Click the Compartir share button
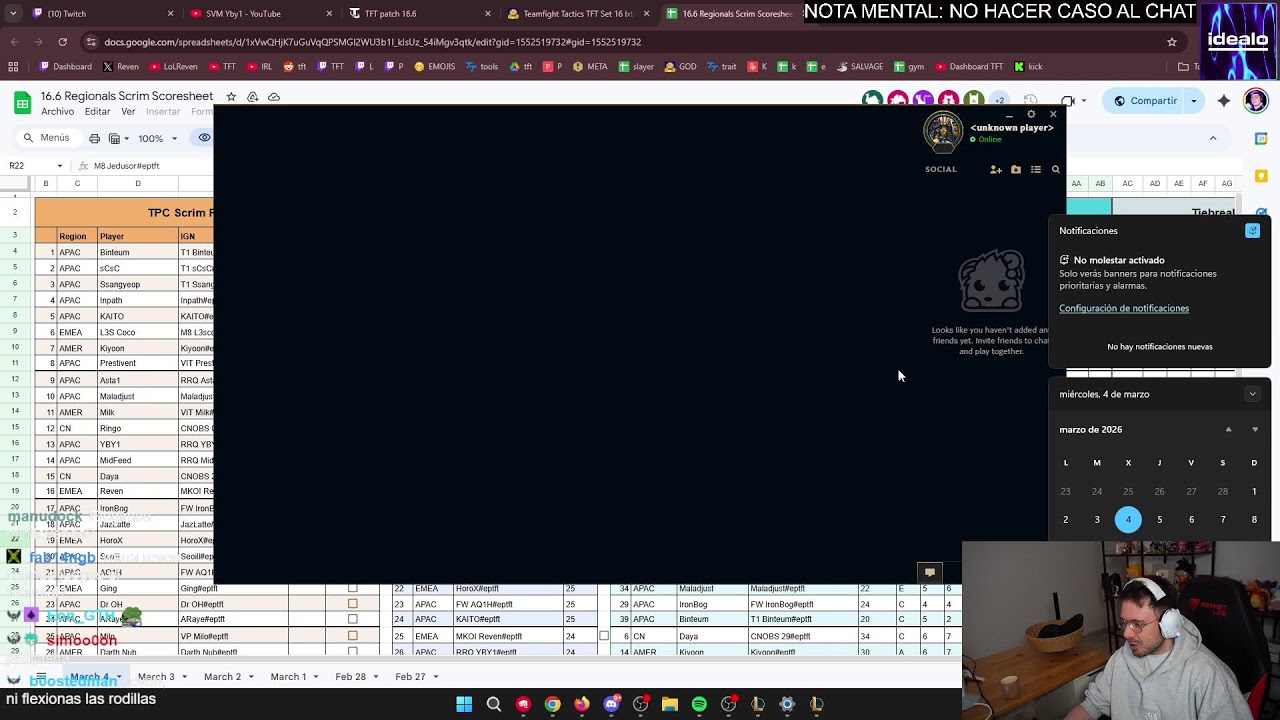The image size is (1280, 720). [1143, 101]
